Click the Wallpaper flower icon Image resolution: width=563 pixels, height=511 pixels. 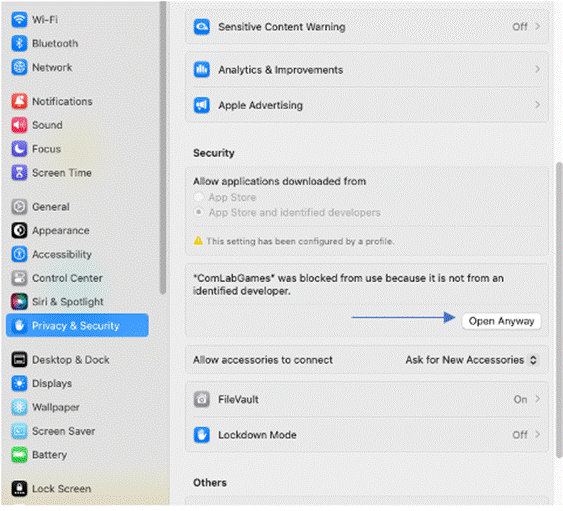point(19,407)
